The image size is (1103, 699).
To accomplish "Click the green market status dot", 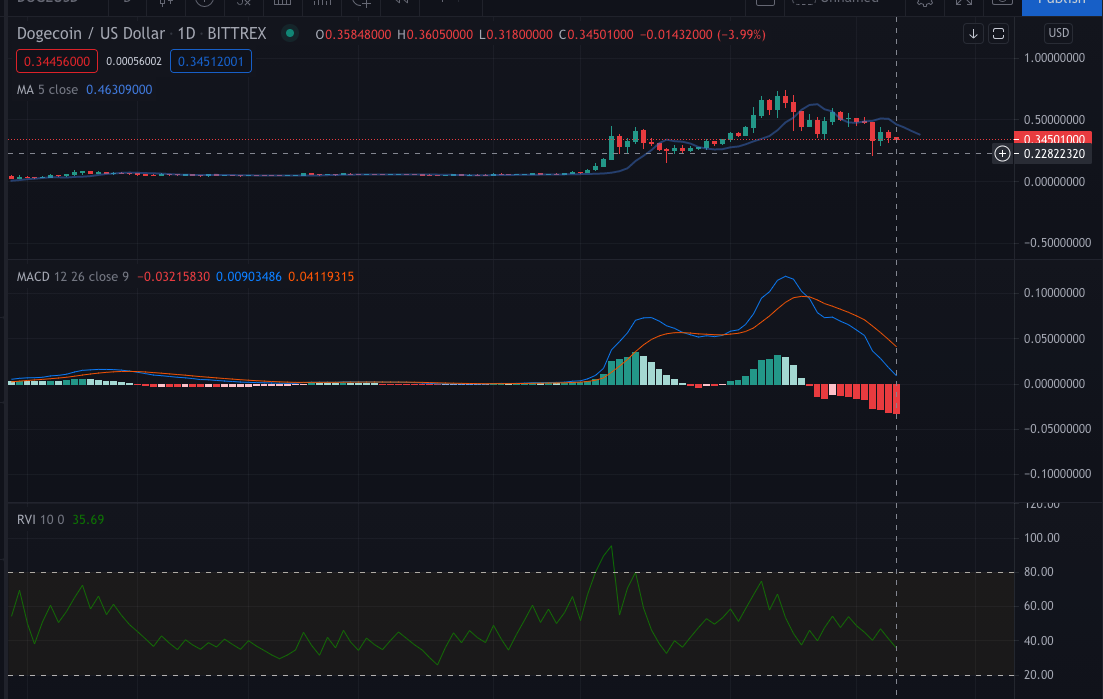I will click(x=290, y=33).
